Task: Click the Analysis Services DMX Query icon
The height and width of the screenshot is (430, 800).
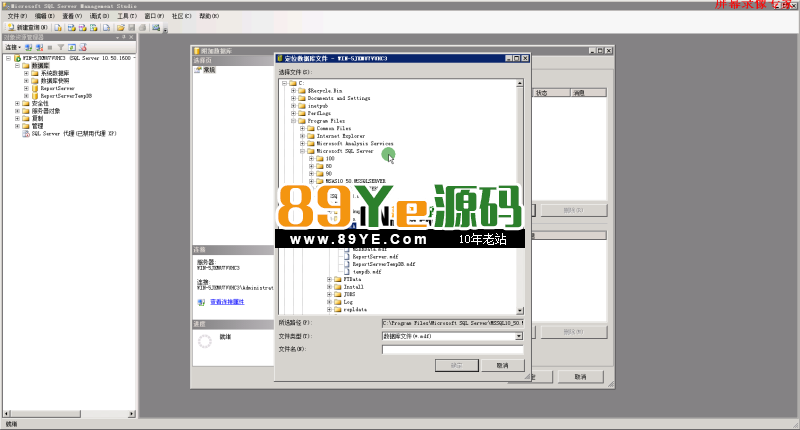Action: (x=83, y=28)
